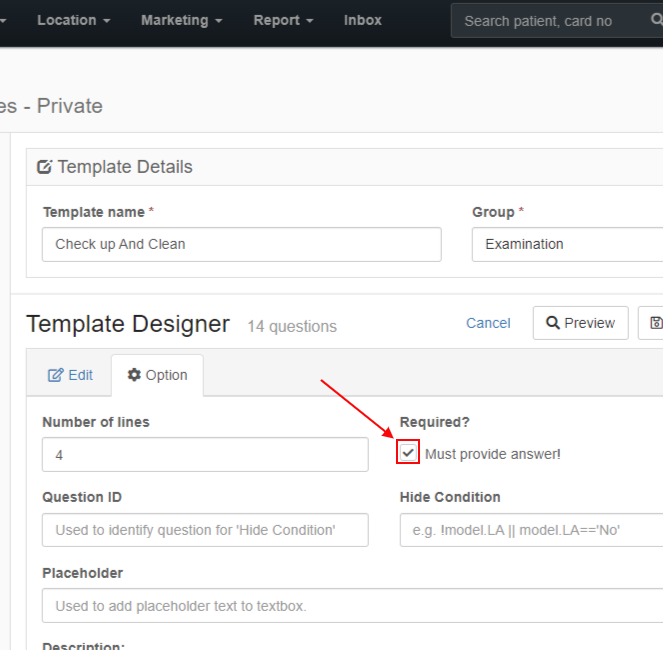Click the gear icon on Option tab

(134, 375)
